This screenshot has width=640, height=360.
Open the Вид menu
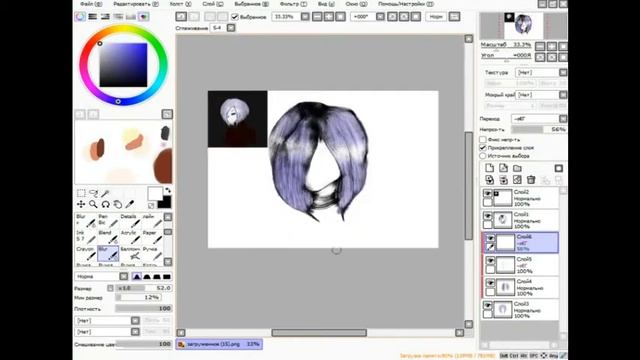(326, 4)
